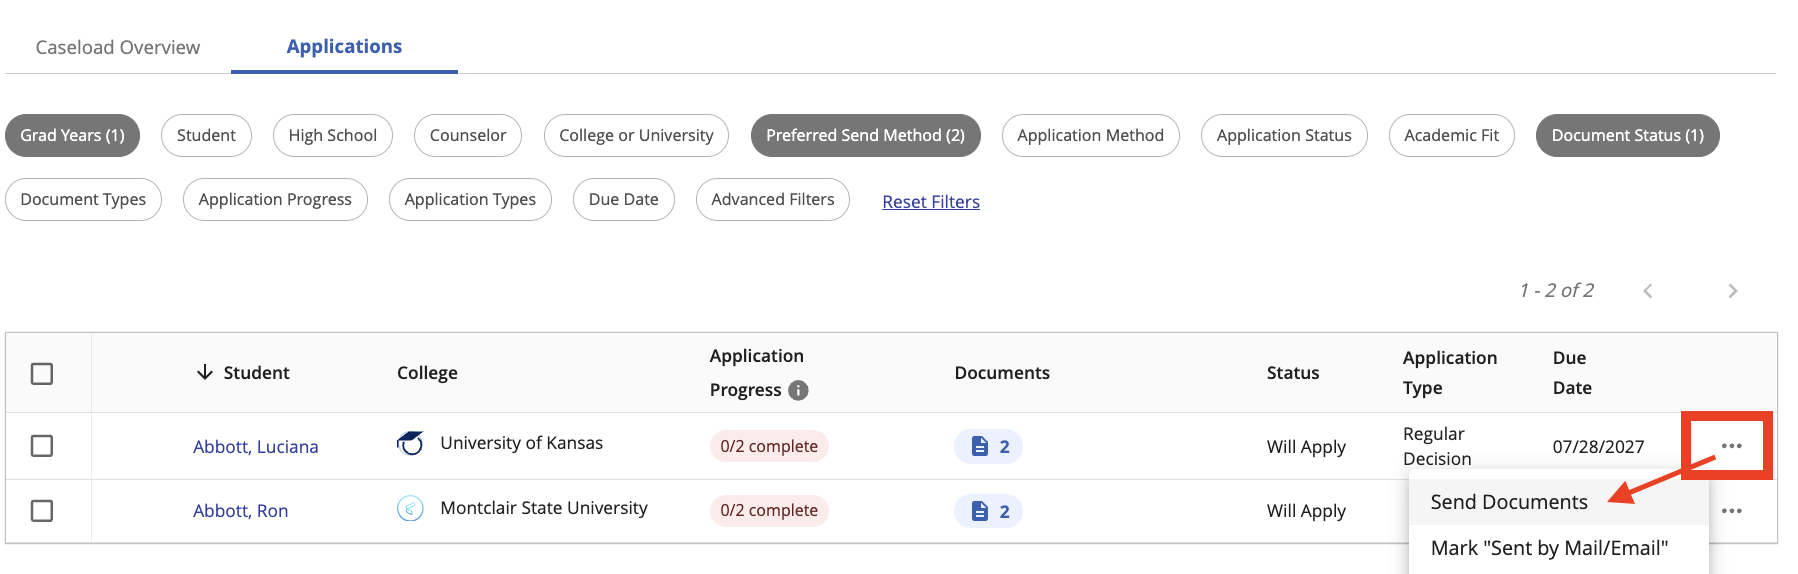Open student Abbott, Luciana's profile link
This screenshot has width=1798, height=574.
point(256,447)
